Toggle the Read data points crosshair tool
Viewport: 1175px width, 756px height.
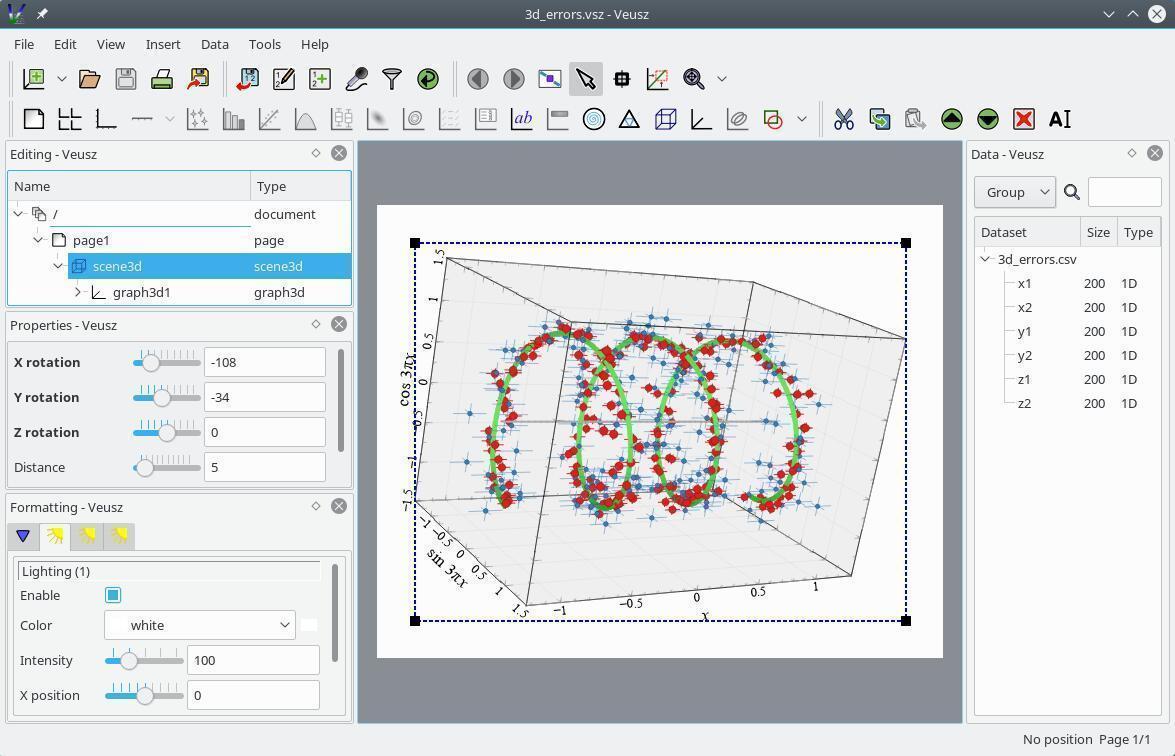coord(622,79)
